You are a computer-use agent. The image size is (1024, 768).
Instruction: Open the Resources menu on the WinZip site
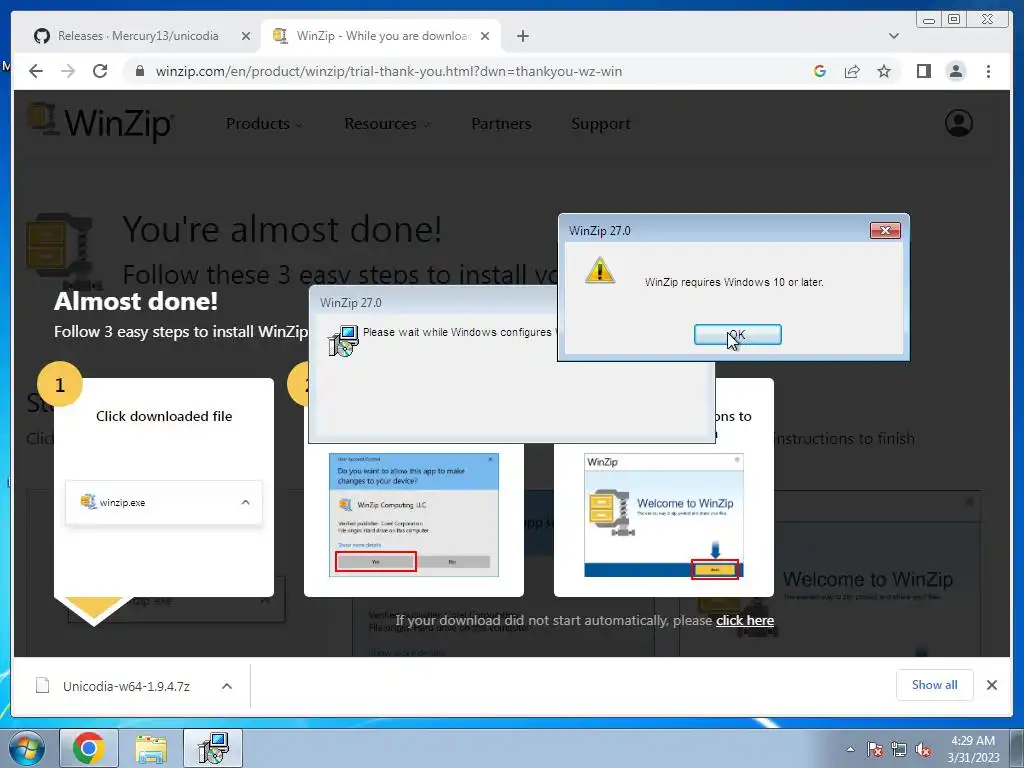[x=387, y=123]
